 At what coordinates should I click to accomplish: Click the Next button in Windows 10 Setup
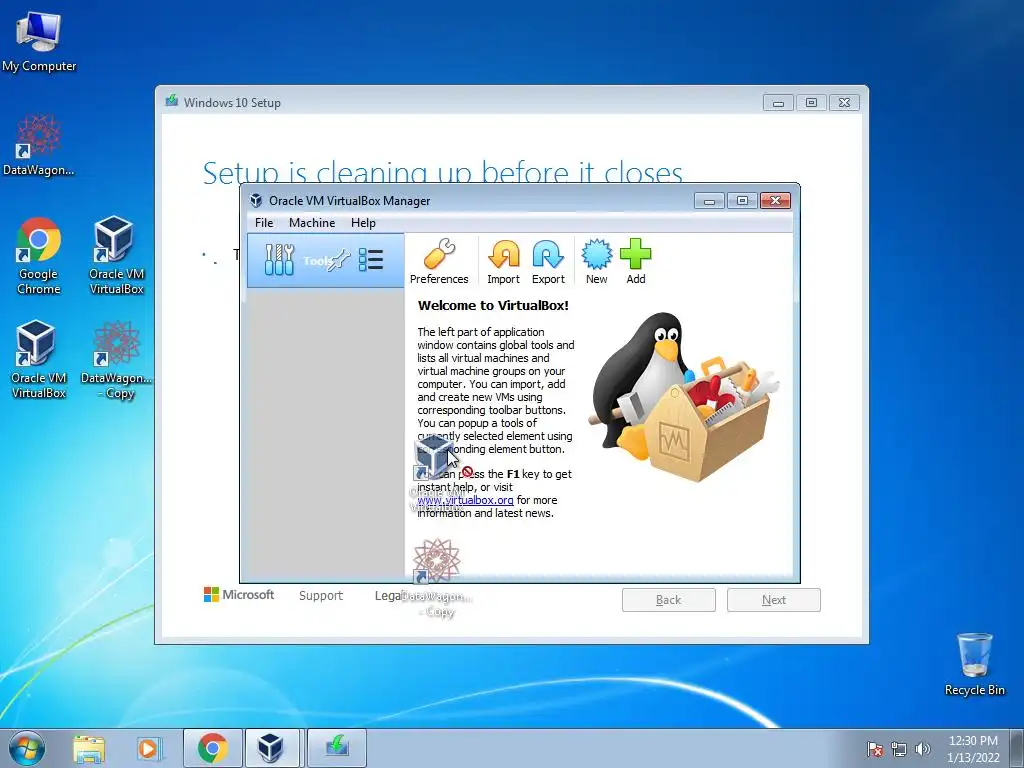click(774, 600)
